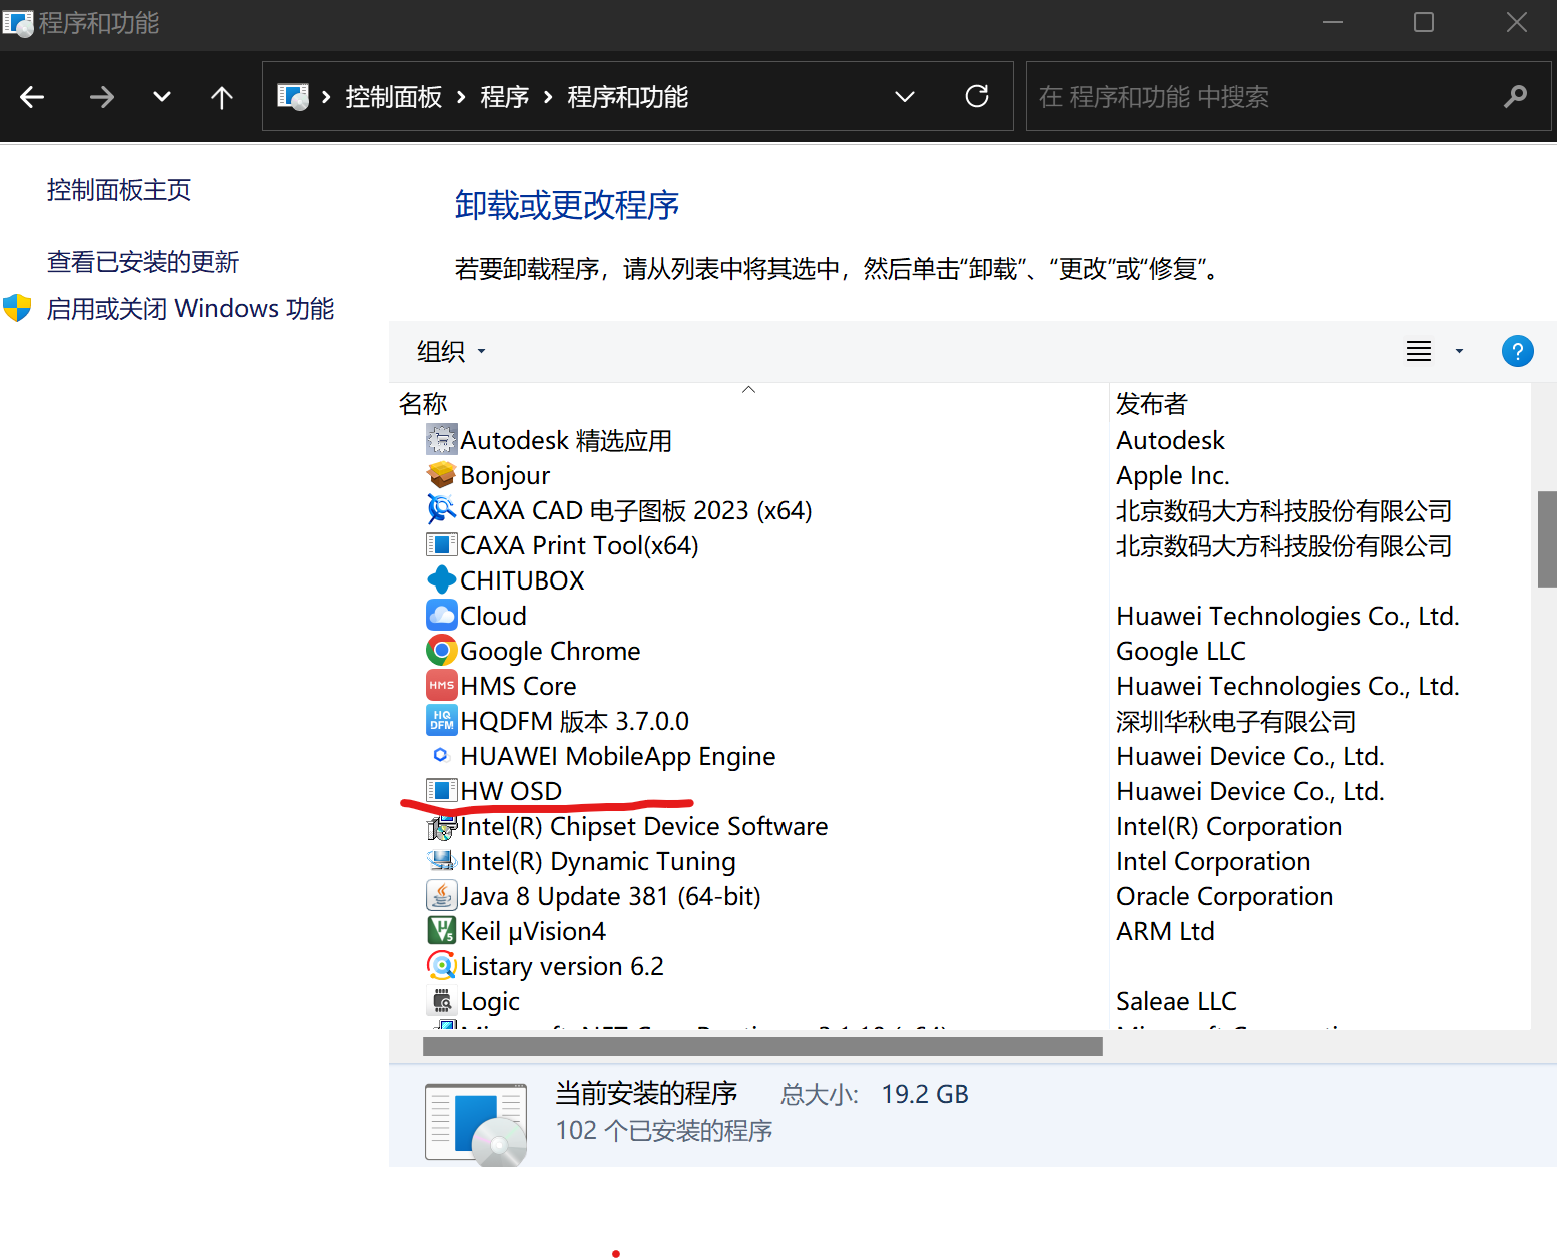
Task: Select the Google Chrome entry name
Action: point(550,651)
